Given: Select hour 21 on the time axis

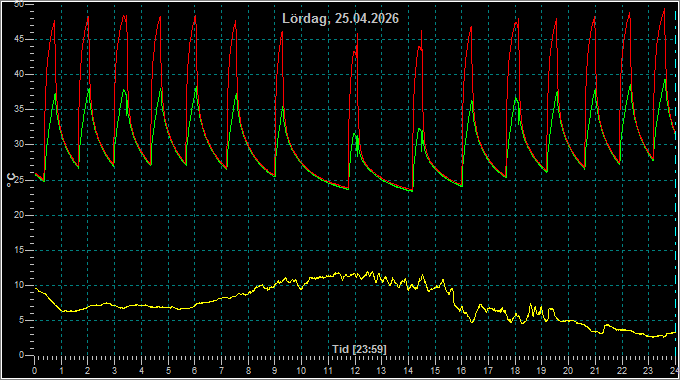Looking at the screenshot, I should pos(595,371).
